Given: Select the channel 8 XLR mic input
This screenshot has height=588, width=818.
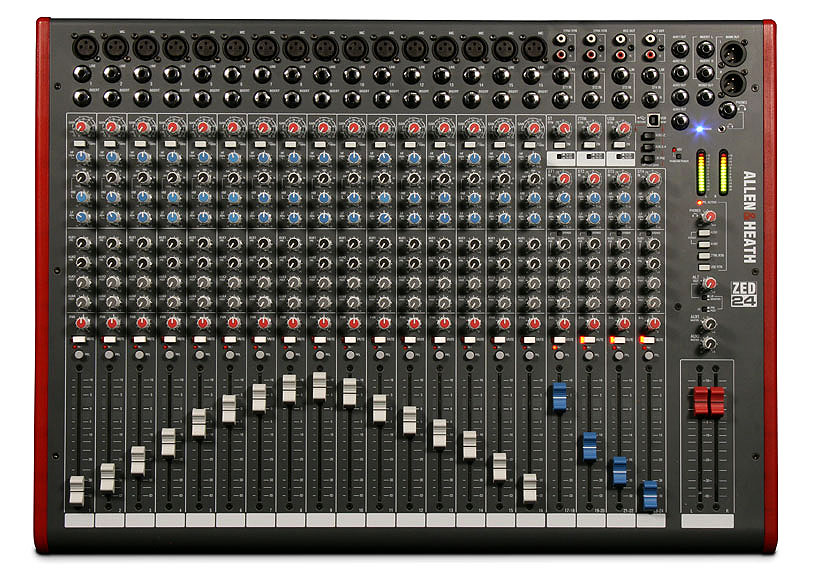Looking at the screenshot, I should [296, 49].
